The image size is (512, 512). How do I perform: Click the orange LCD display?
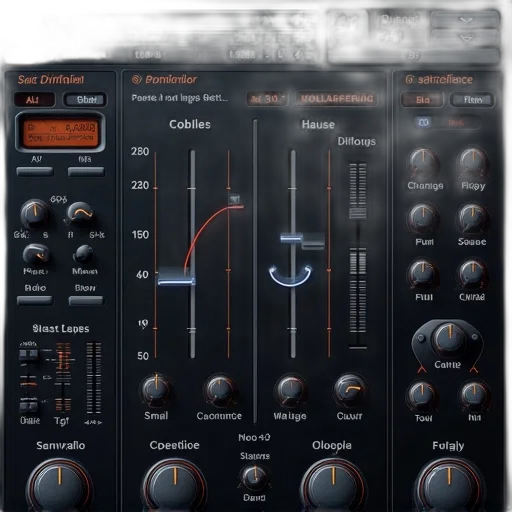click(x=60, y=133)
